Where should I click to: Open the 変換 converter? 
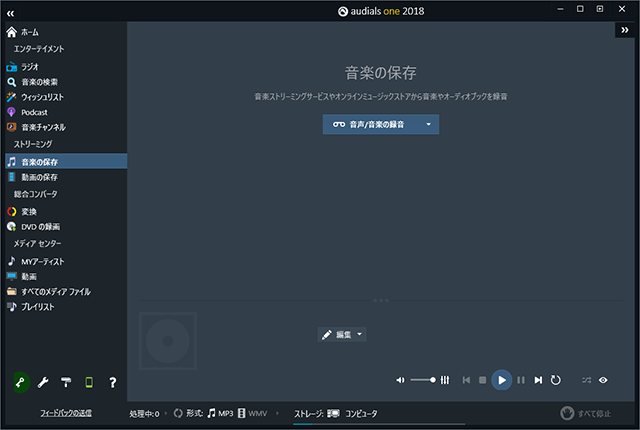click(66, 212)
